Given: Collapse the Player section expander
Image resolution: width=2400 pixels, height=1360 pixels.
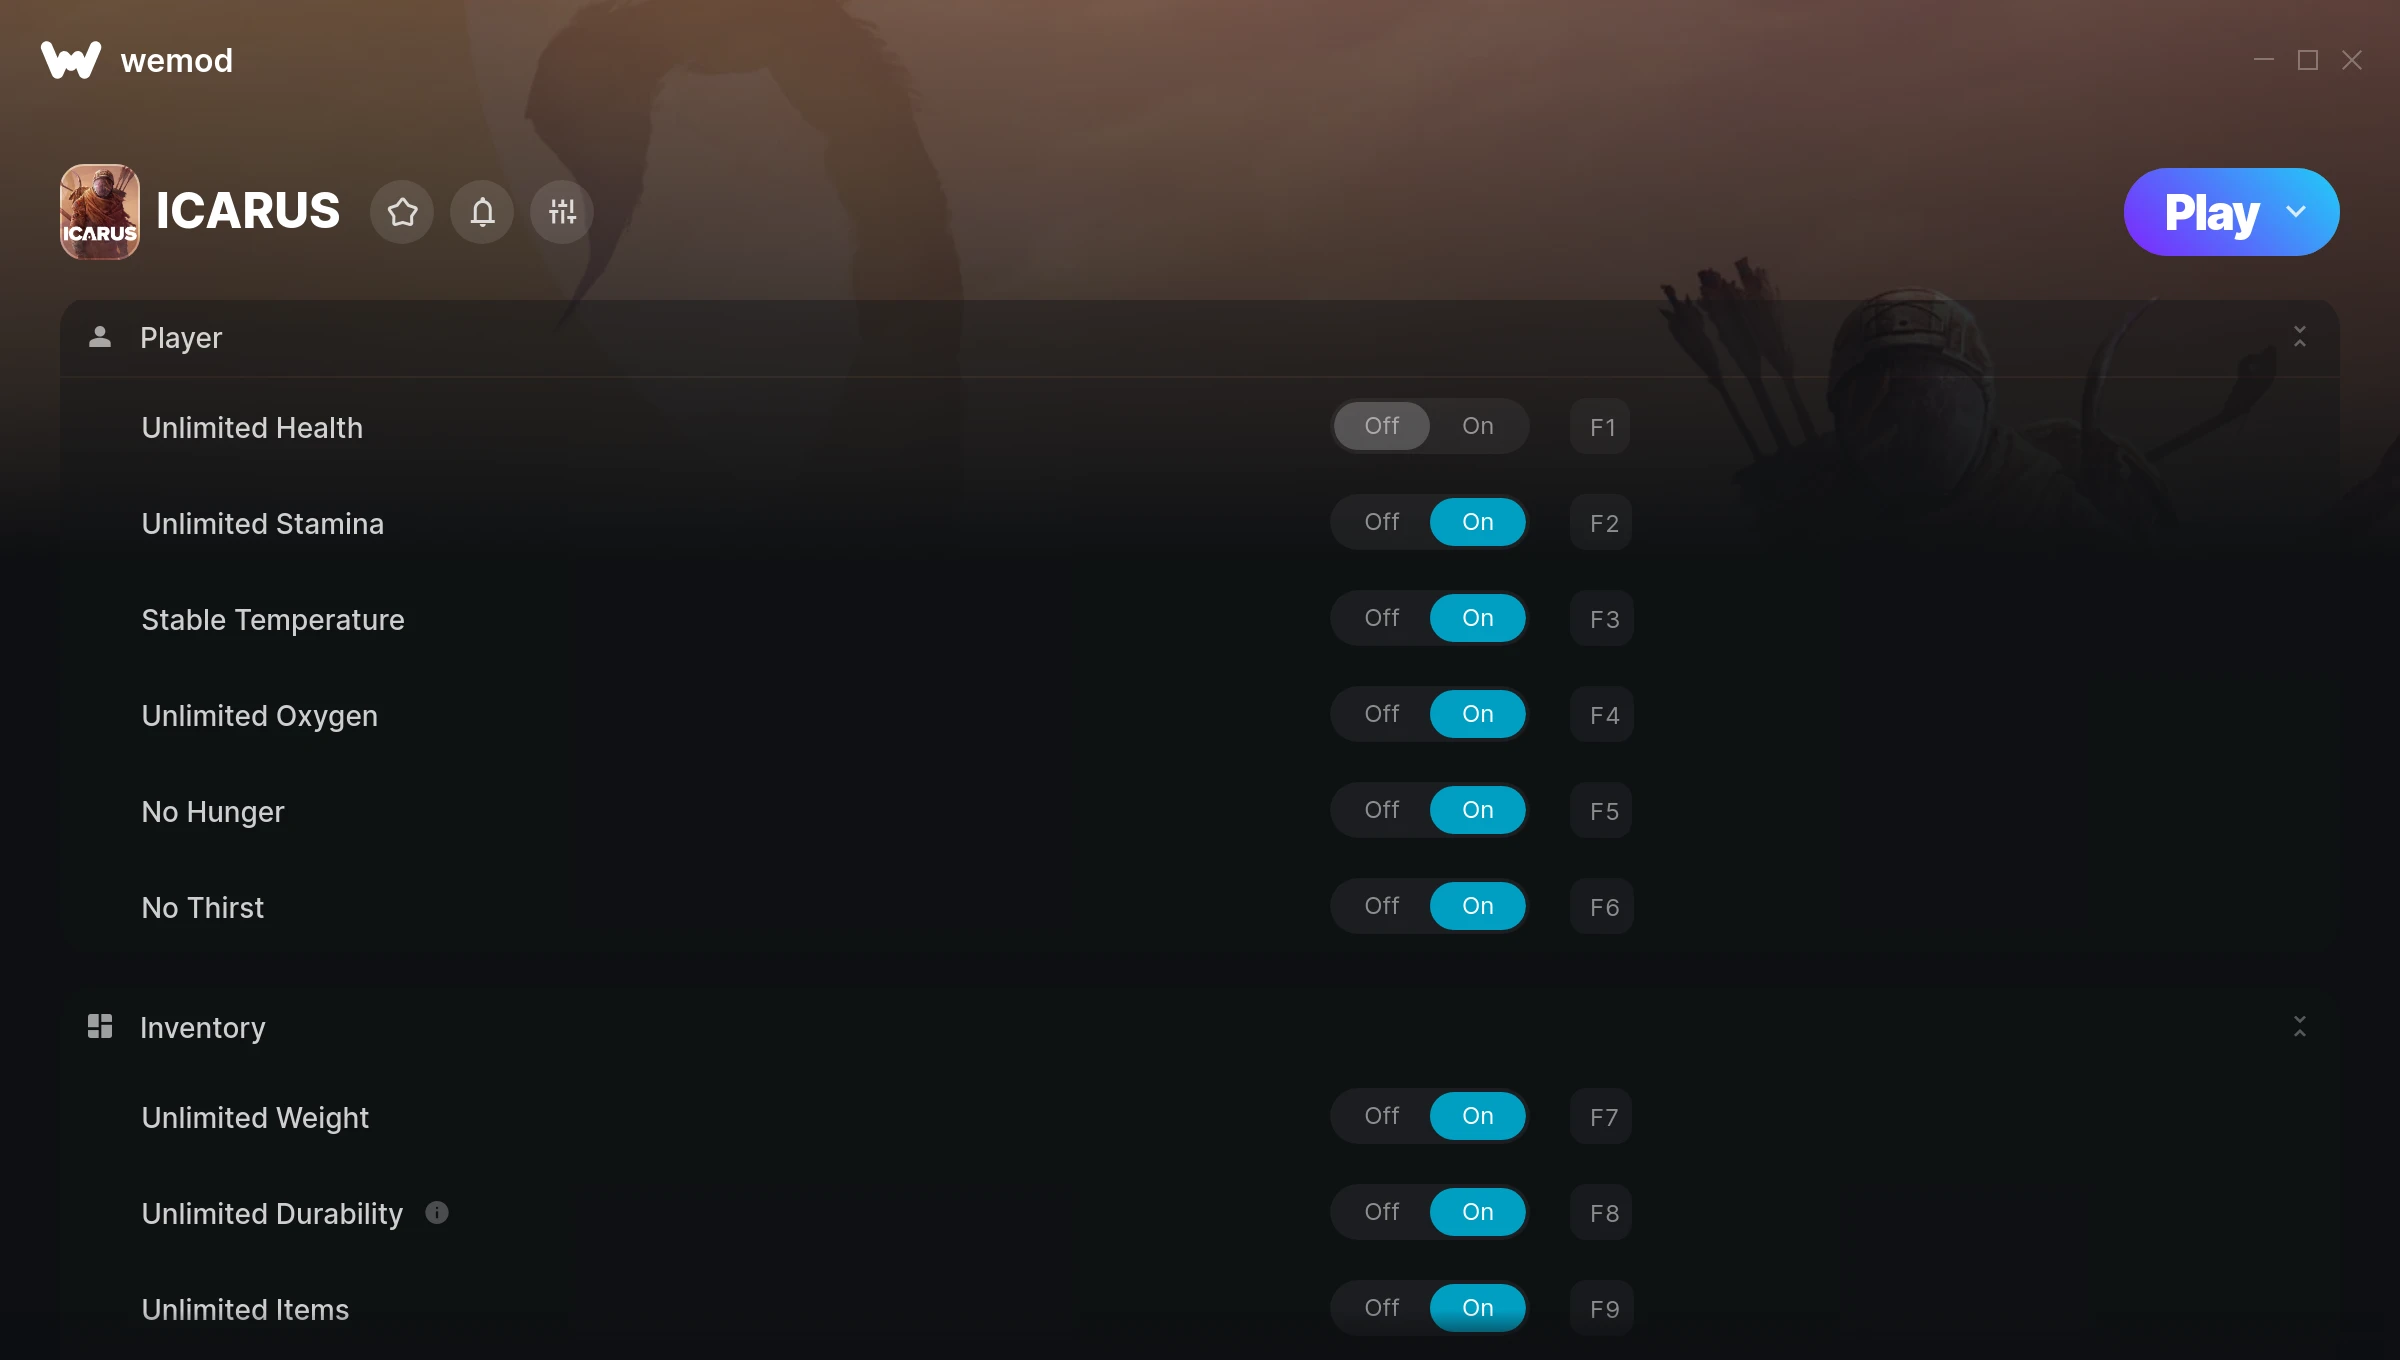Looking at the screenshot, I should coord(2301,336).
